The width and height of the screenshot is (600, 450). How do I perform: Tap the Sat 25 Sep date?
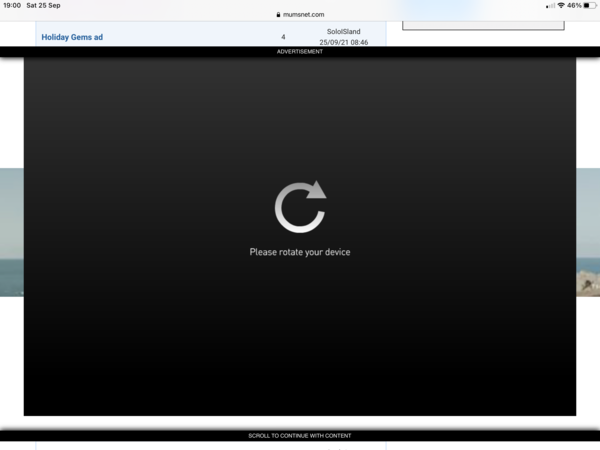[43, 5]
